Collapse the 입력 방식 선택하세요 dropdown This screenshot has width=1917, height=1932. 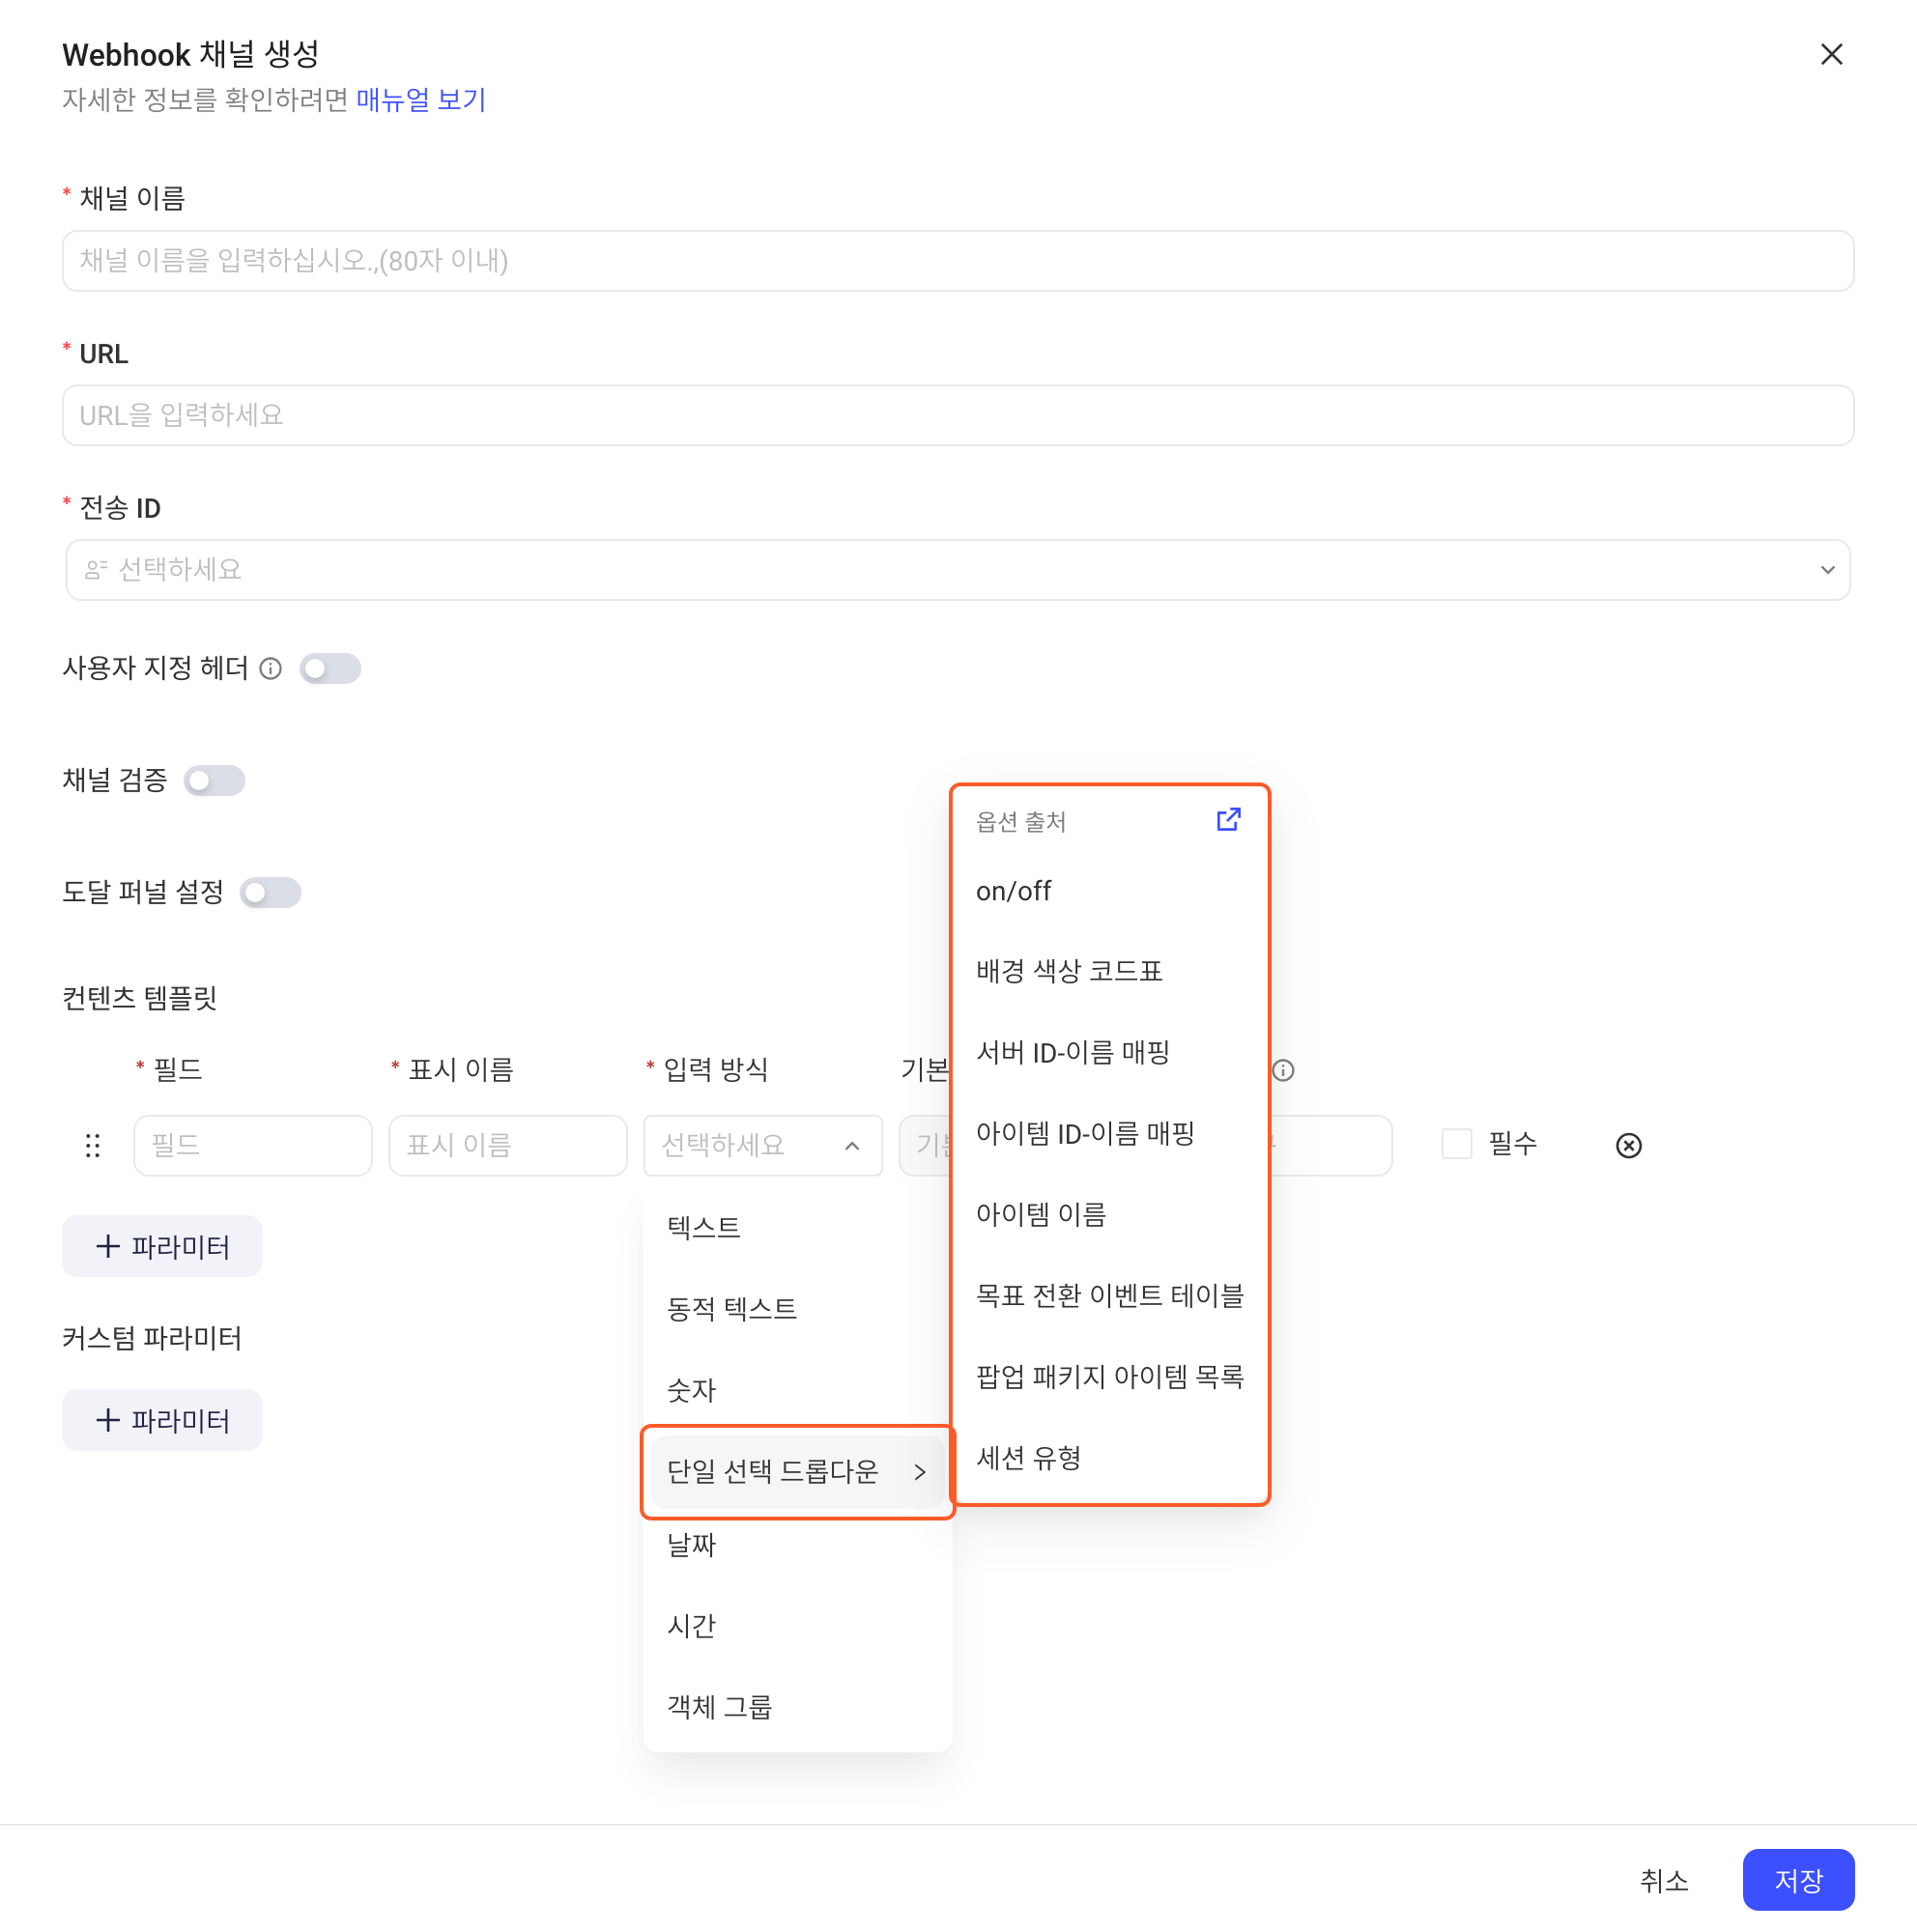coord(763,1145)
